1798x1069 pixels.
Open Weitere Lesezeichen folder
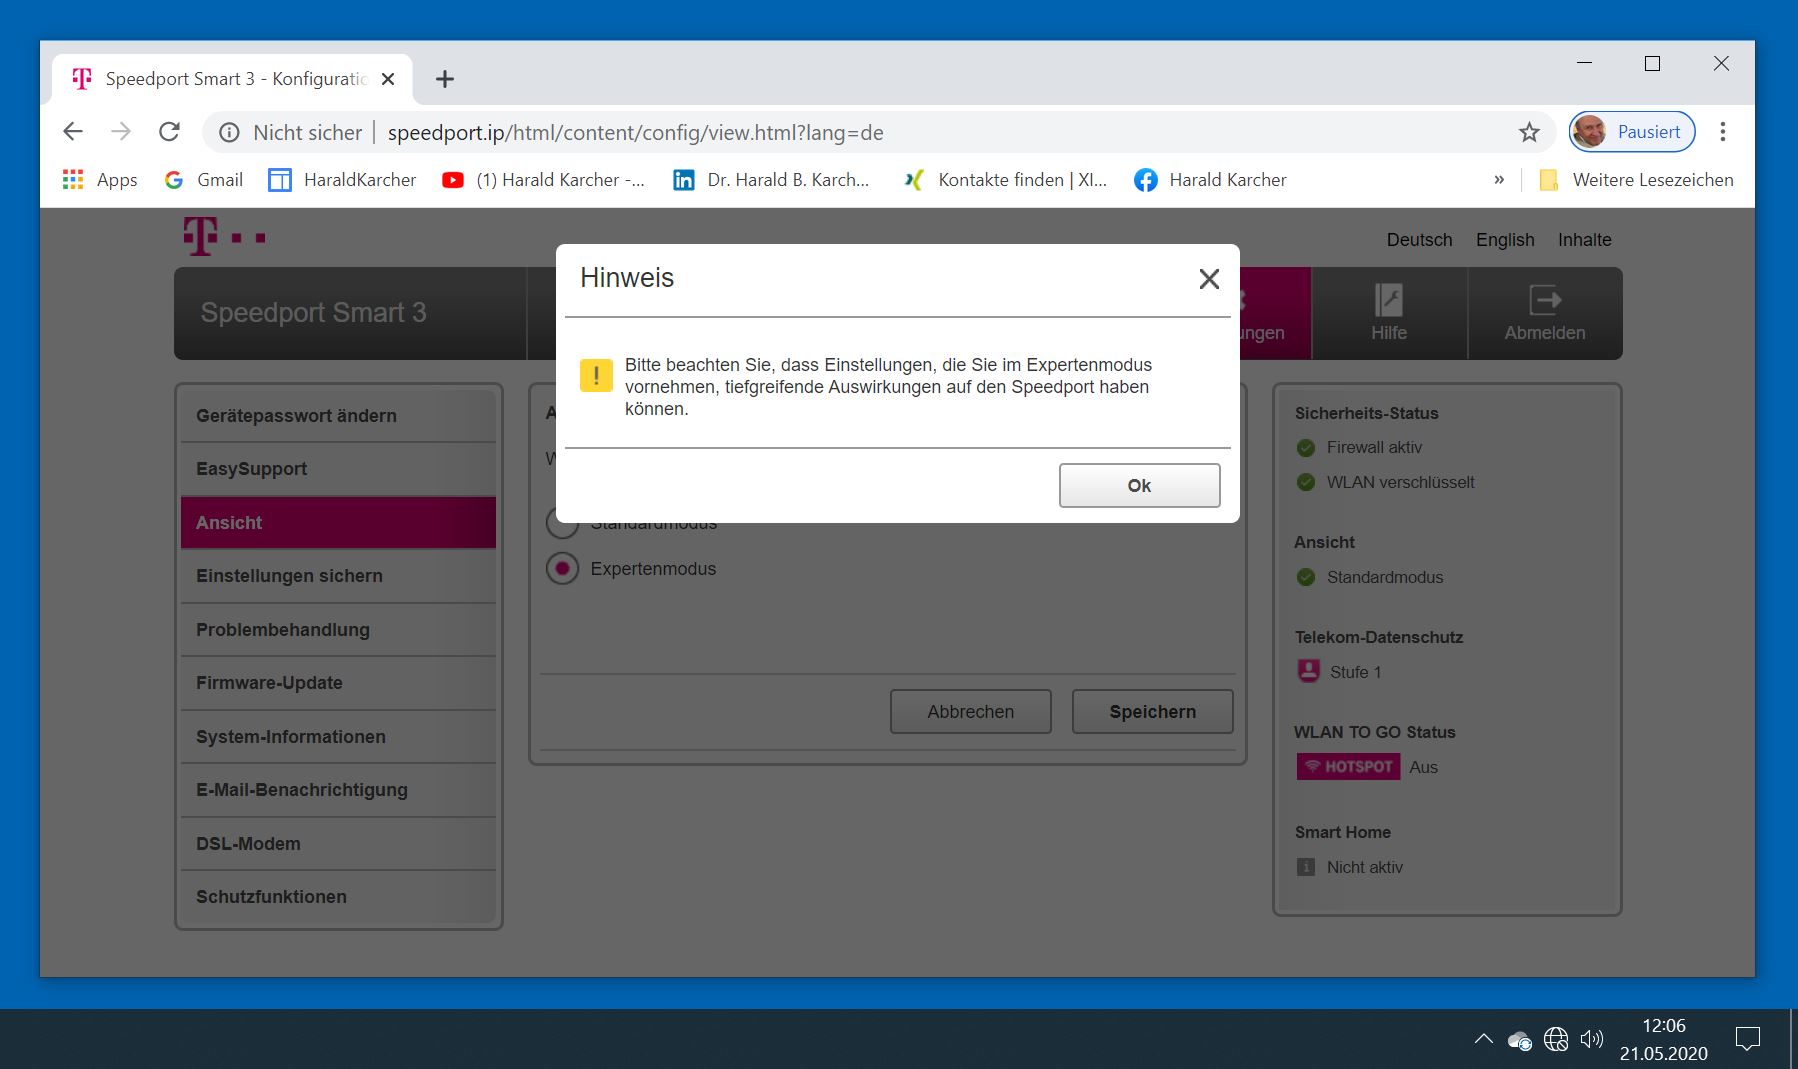(1637, 180)
